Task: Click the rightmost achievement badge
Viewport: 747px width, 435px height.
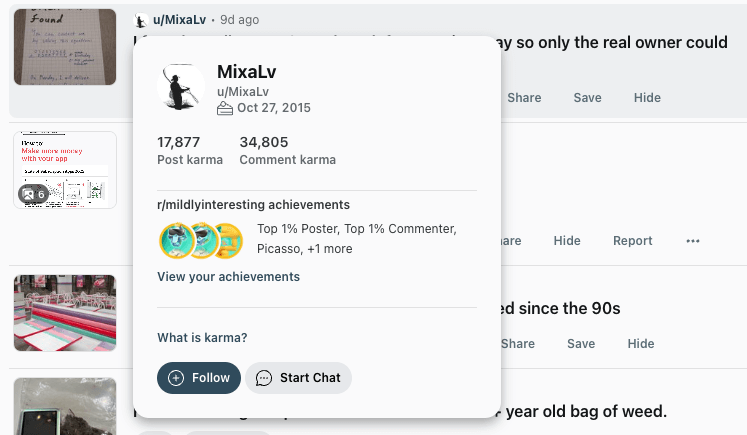Action: click(228, 240)
